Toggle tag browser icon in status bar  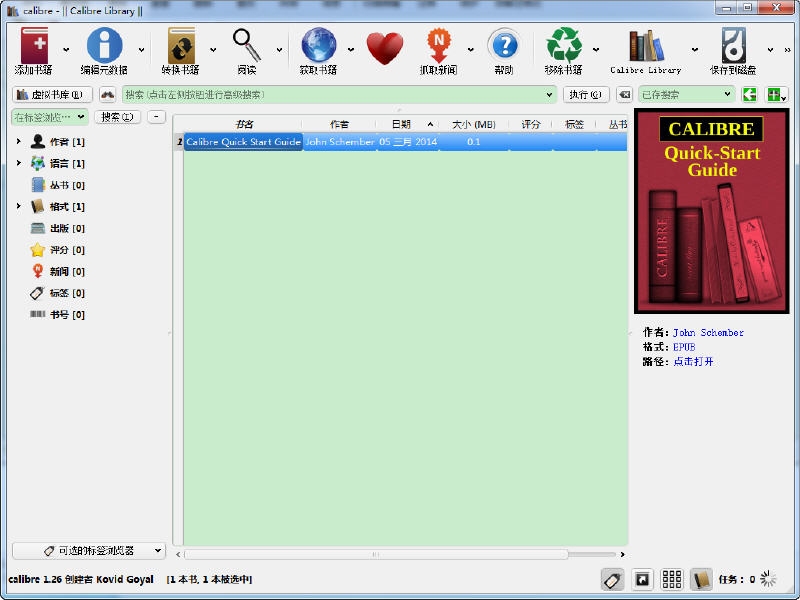pyautogui.click(x=612, y=580)
